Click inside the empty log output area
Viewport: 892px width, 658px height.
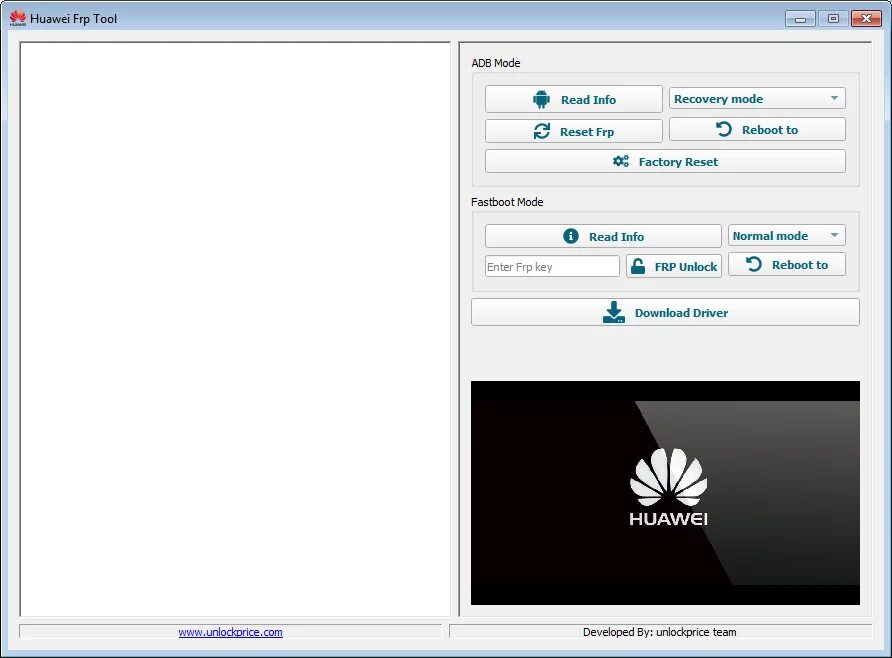point(235,329)
